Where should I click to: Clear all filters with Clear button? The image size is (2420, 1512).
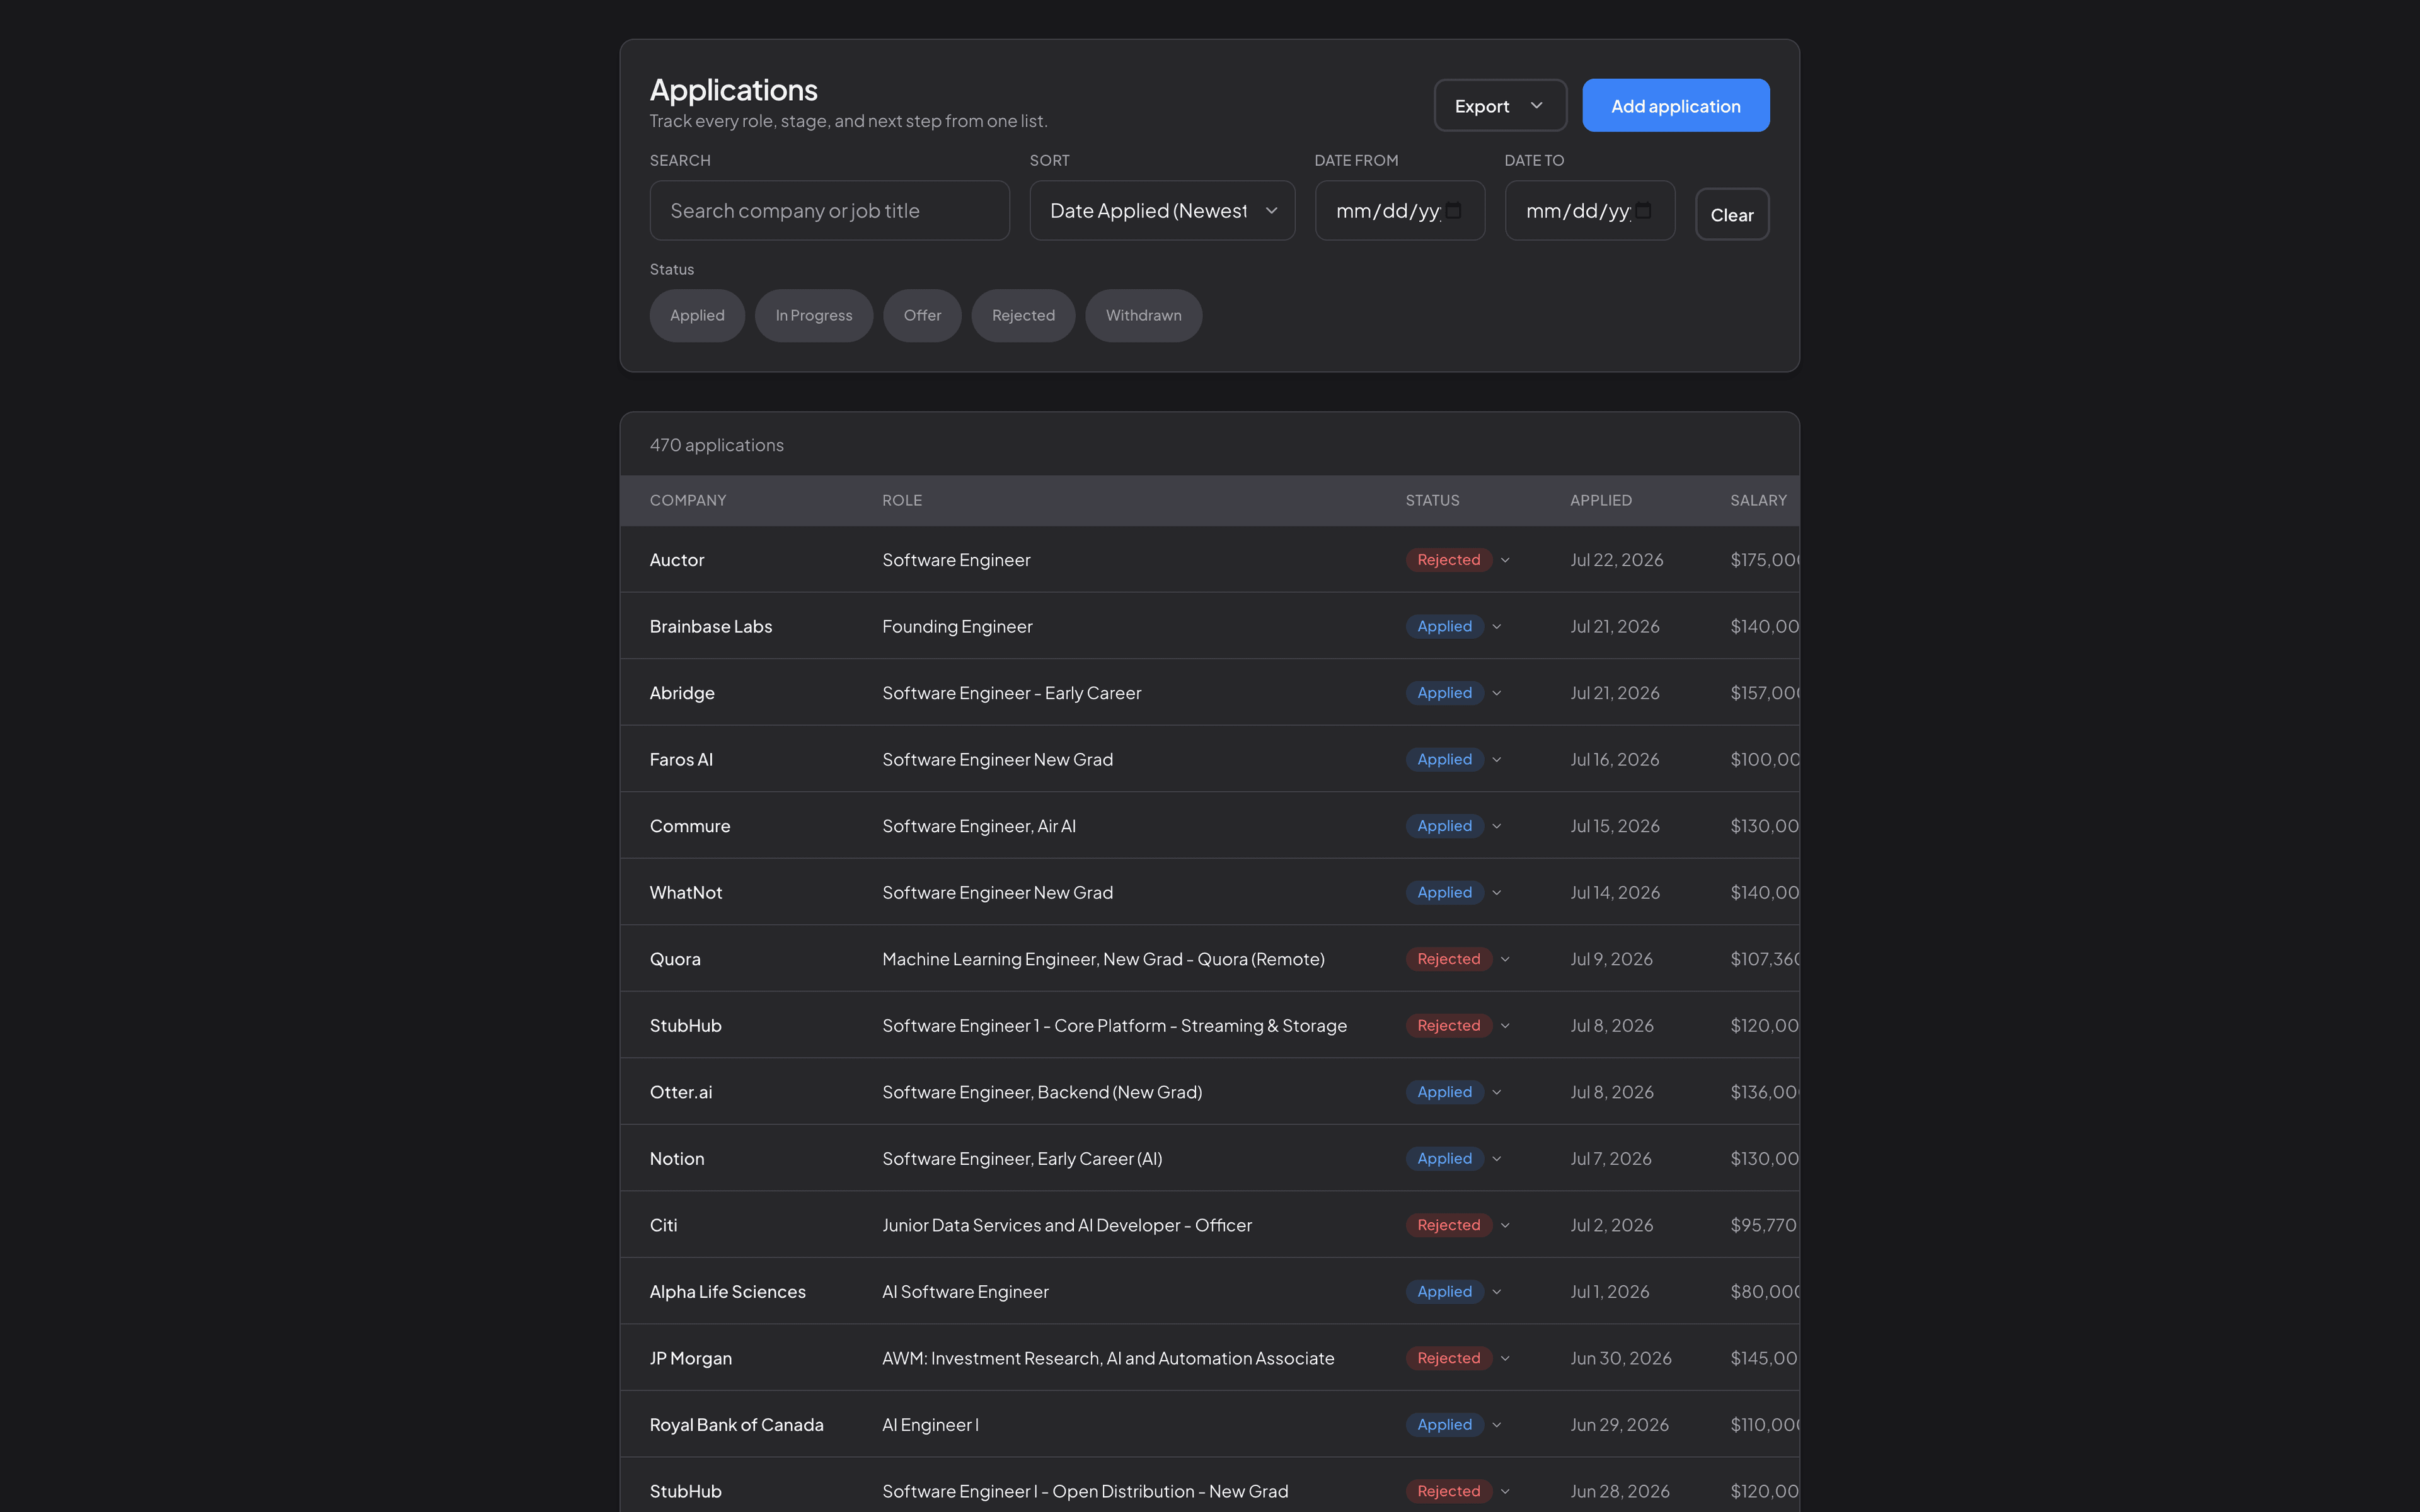point(1731,214)
